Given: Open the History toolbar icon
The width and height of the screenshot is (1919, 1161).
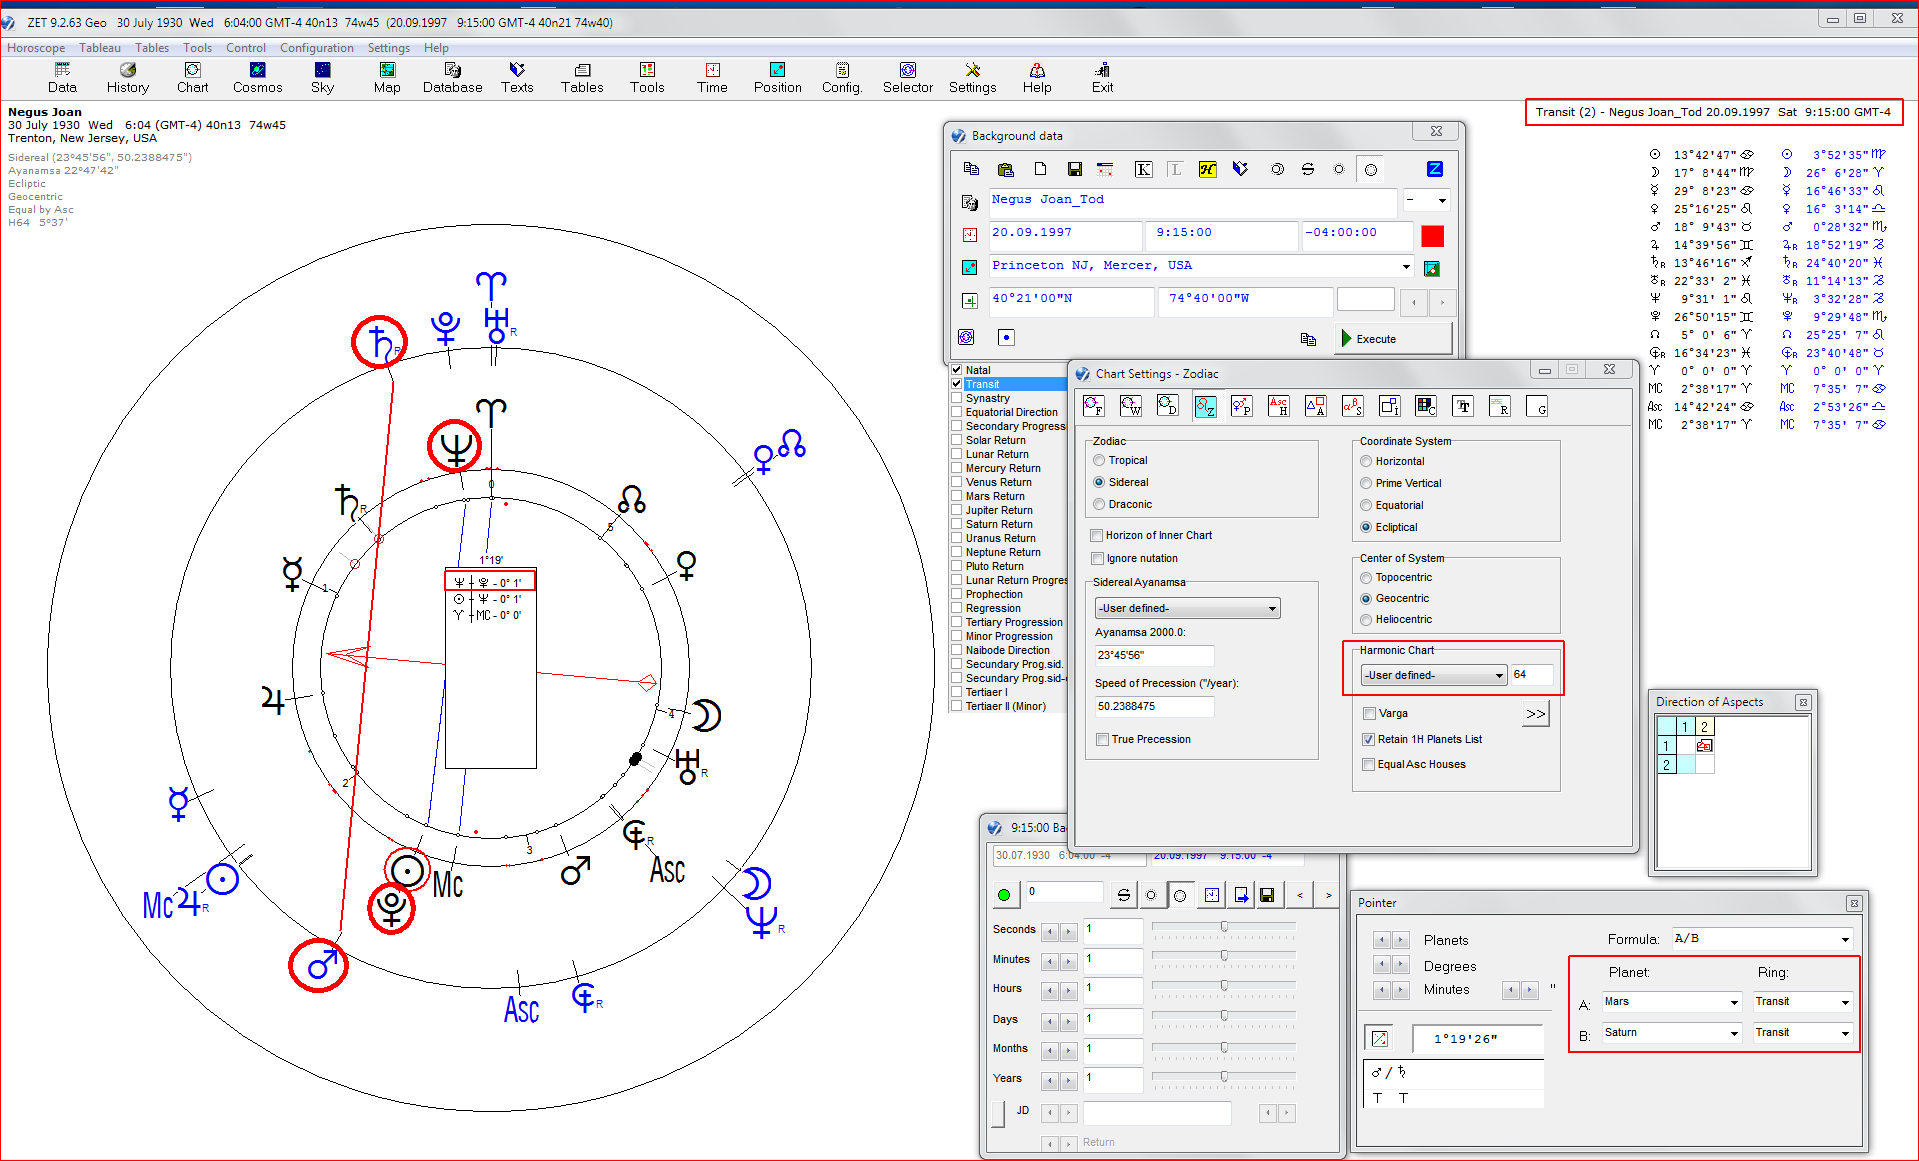Looking at the screenshot, I should [128, 78].
